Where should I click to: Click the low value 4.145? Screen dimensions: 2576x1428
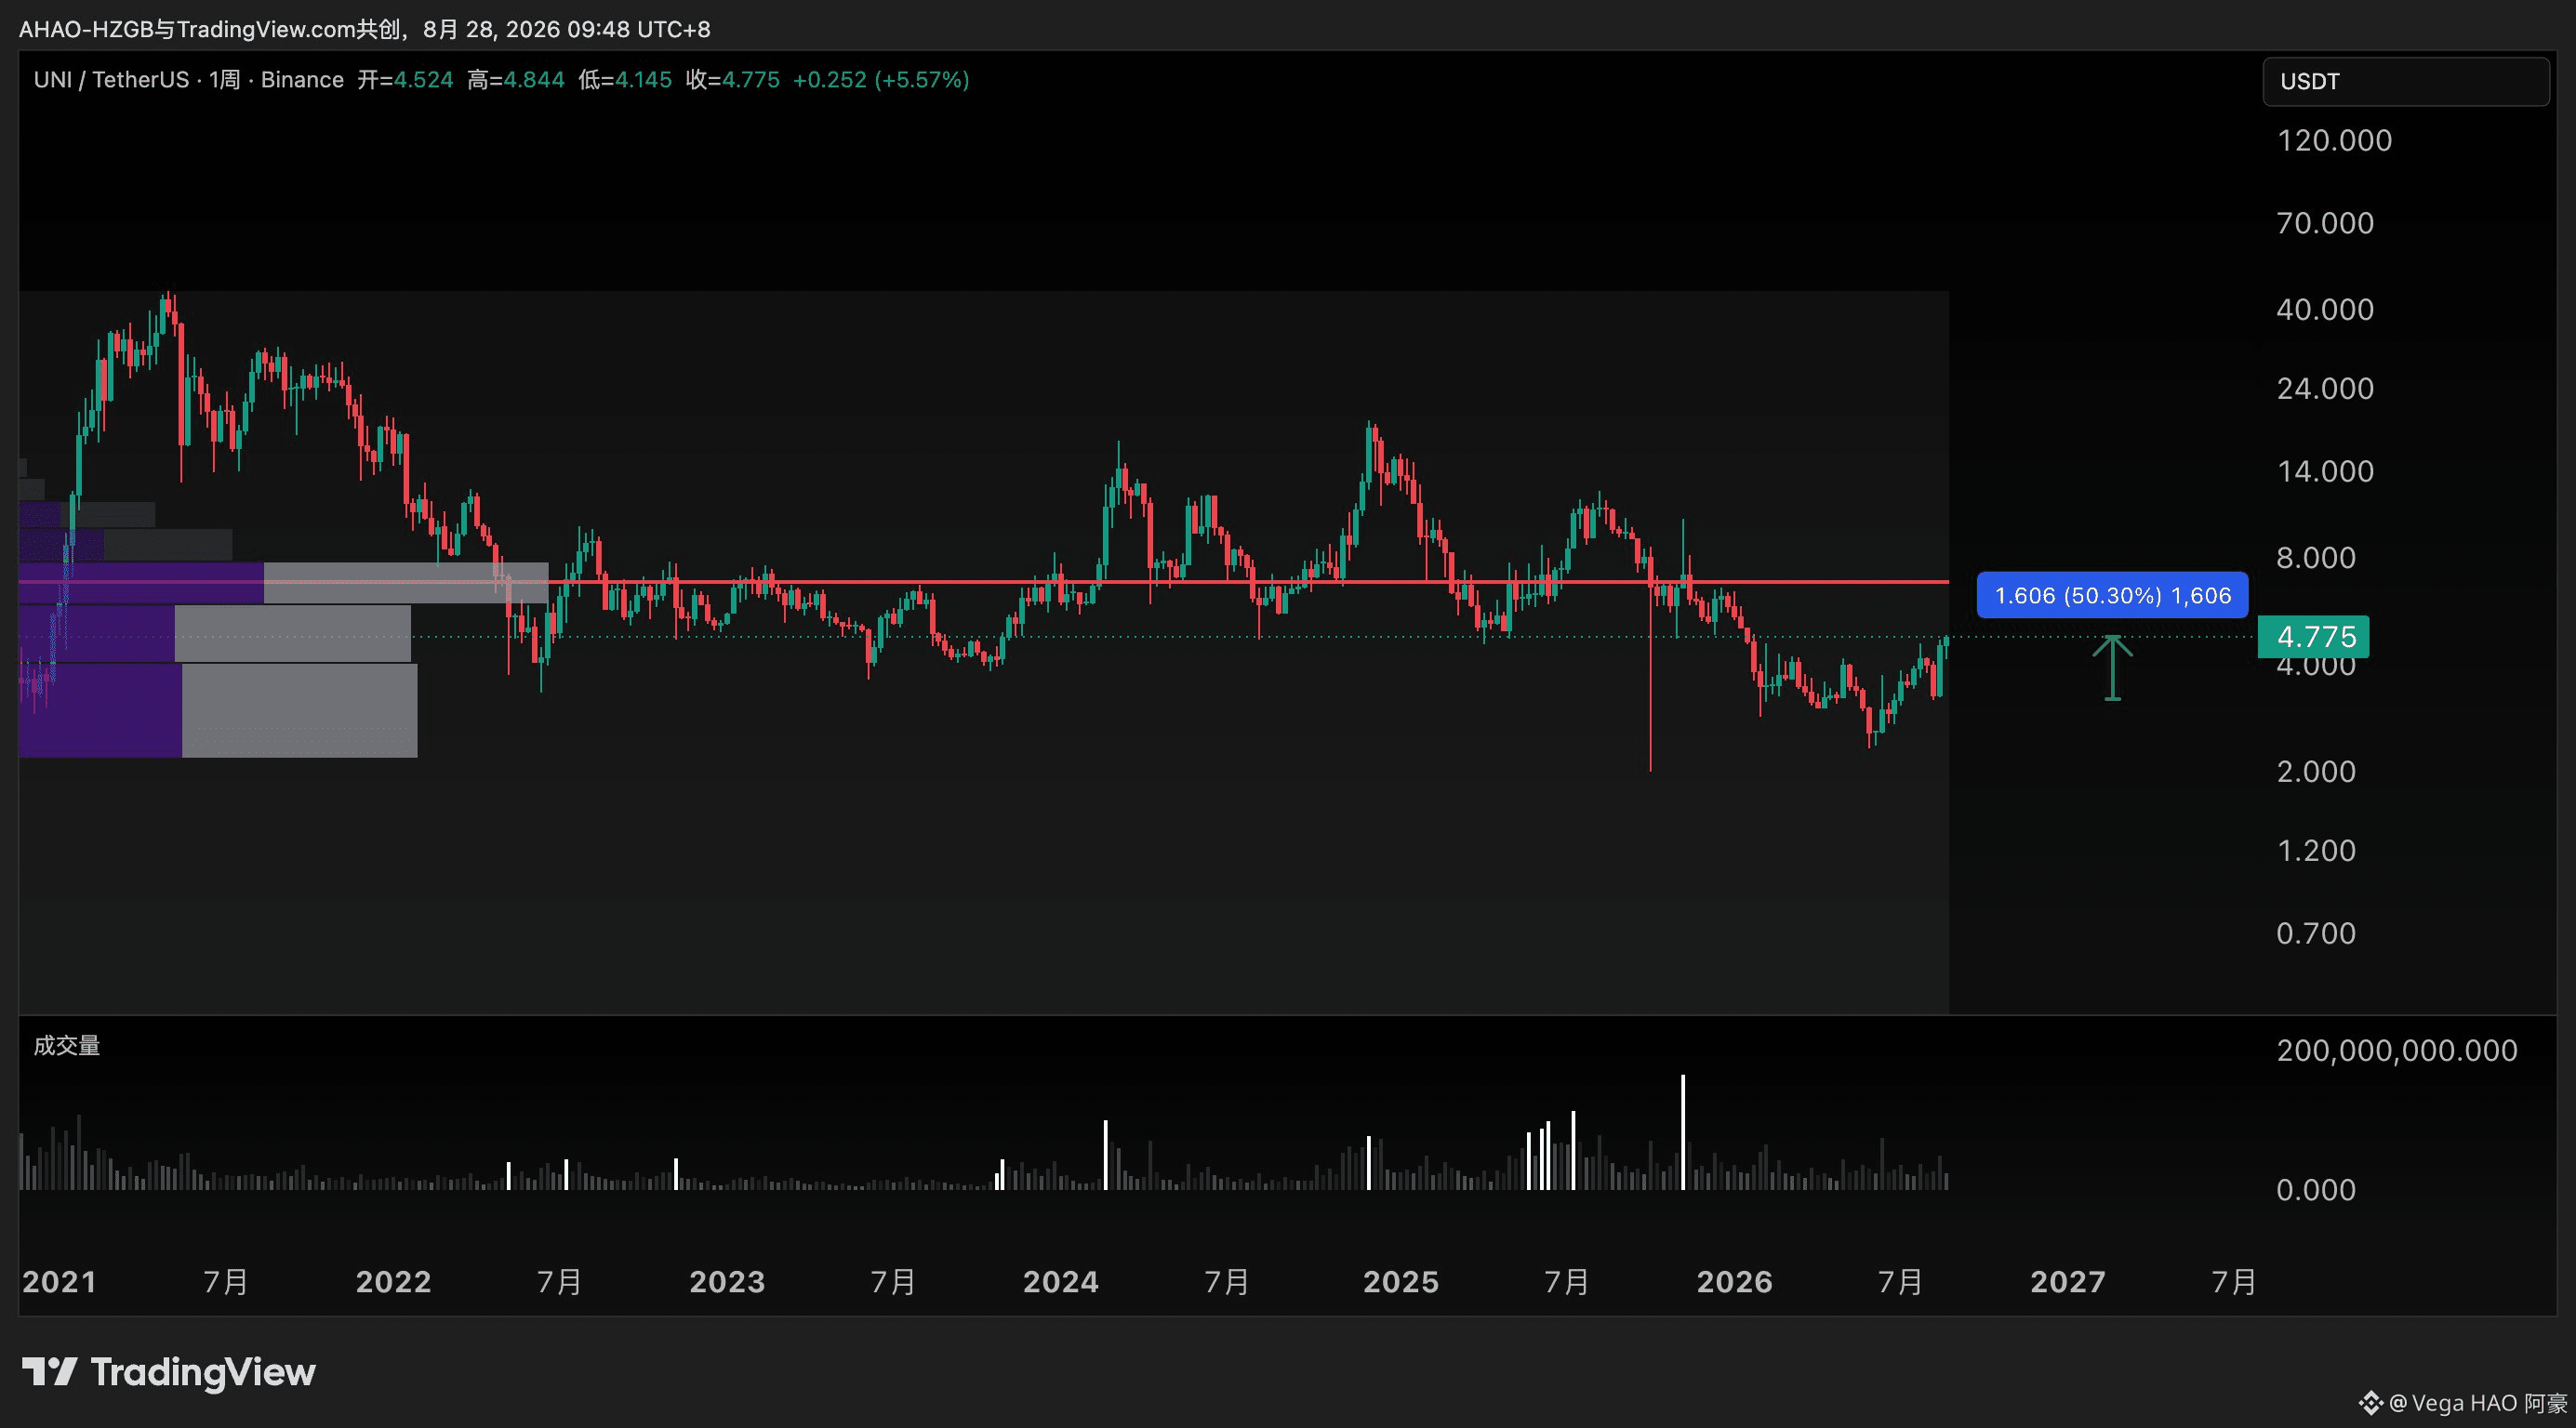click(643, 80)
